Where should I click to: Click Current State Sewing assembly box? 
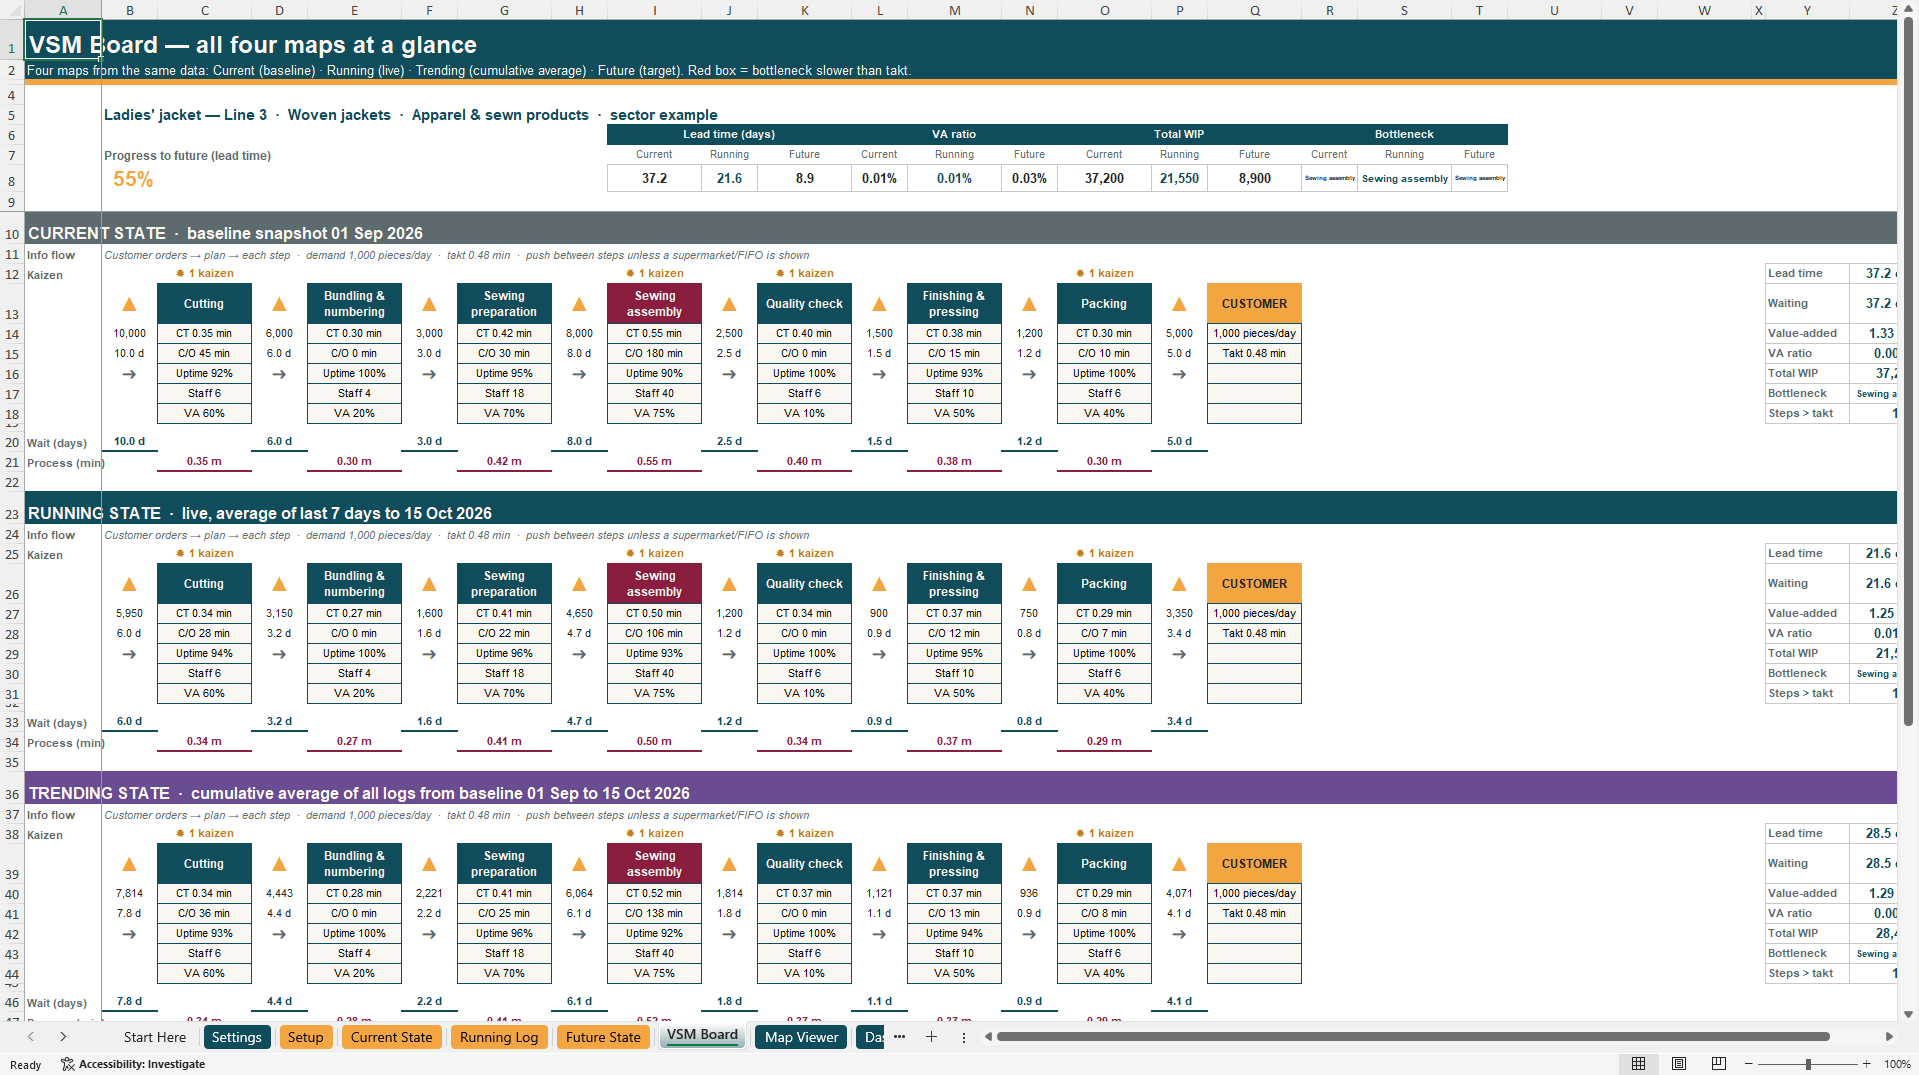tap(654, 304)
